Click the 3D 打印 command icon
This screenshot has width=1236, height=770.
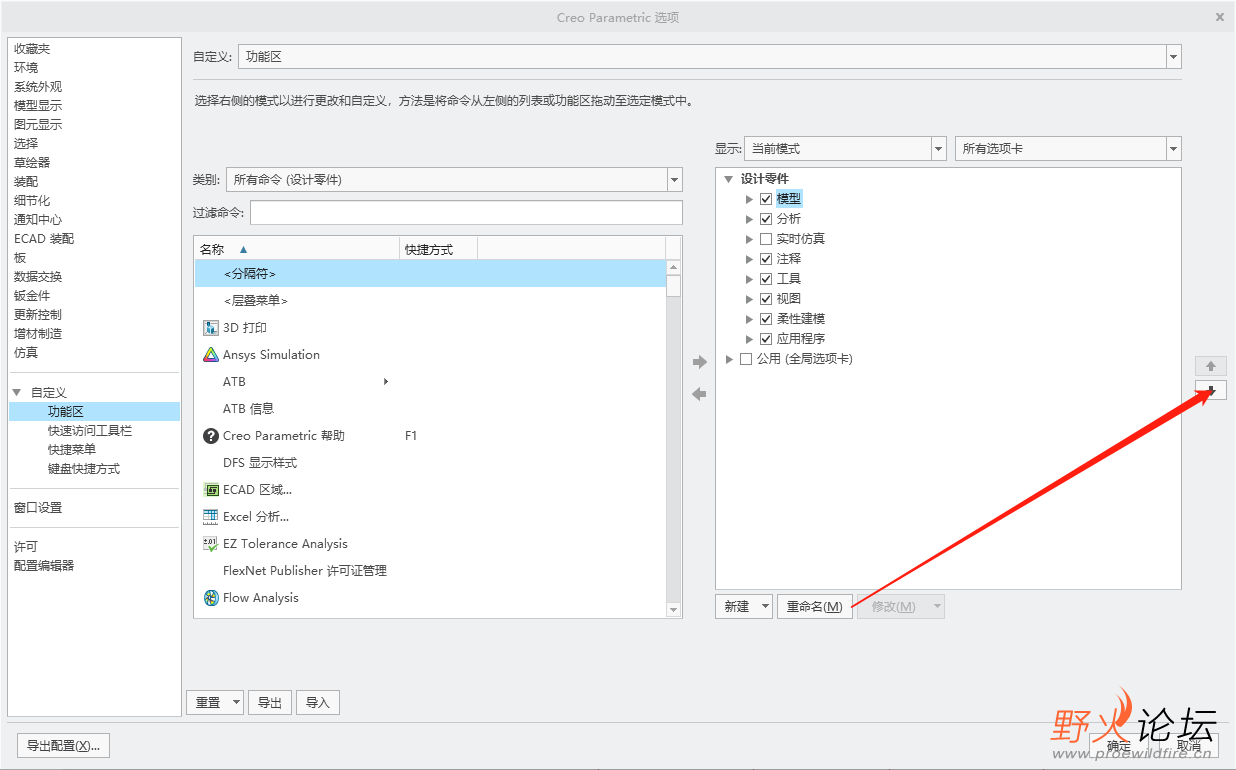211,327
